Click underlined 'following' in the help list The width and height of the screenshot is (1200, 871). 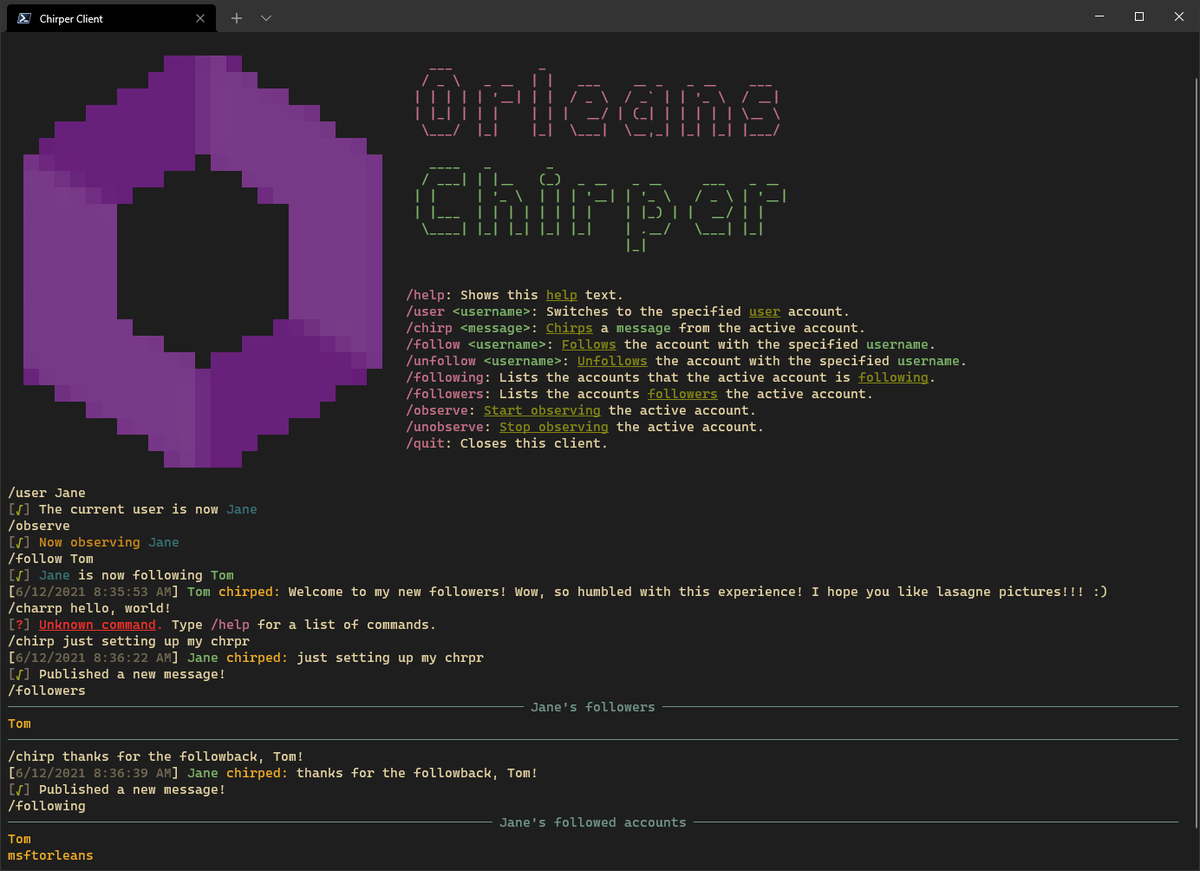coord(893,377)
